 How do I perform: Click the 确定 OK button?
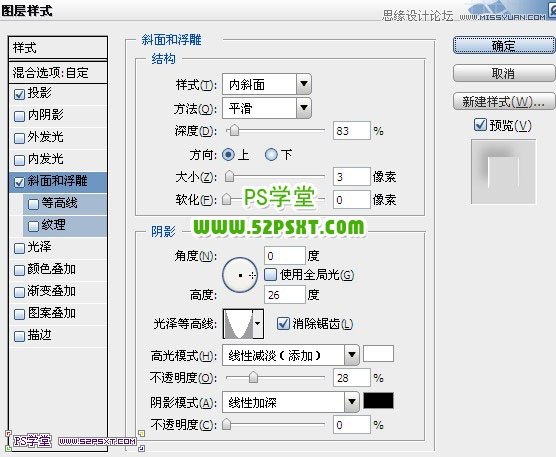(x=504, y=46)
